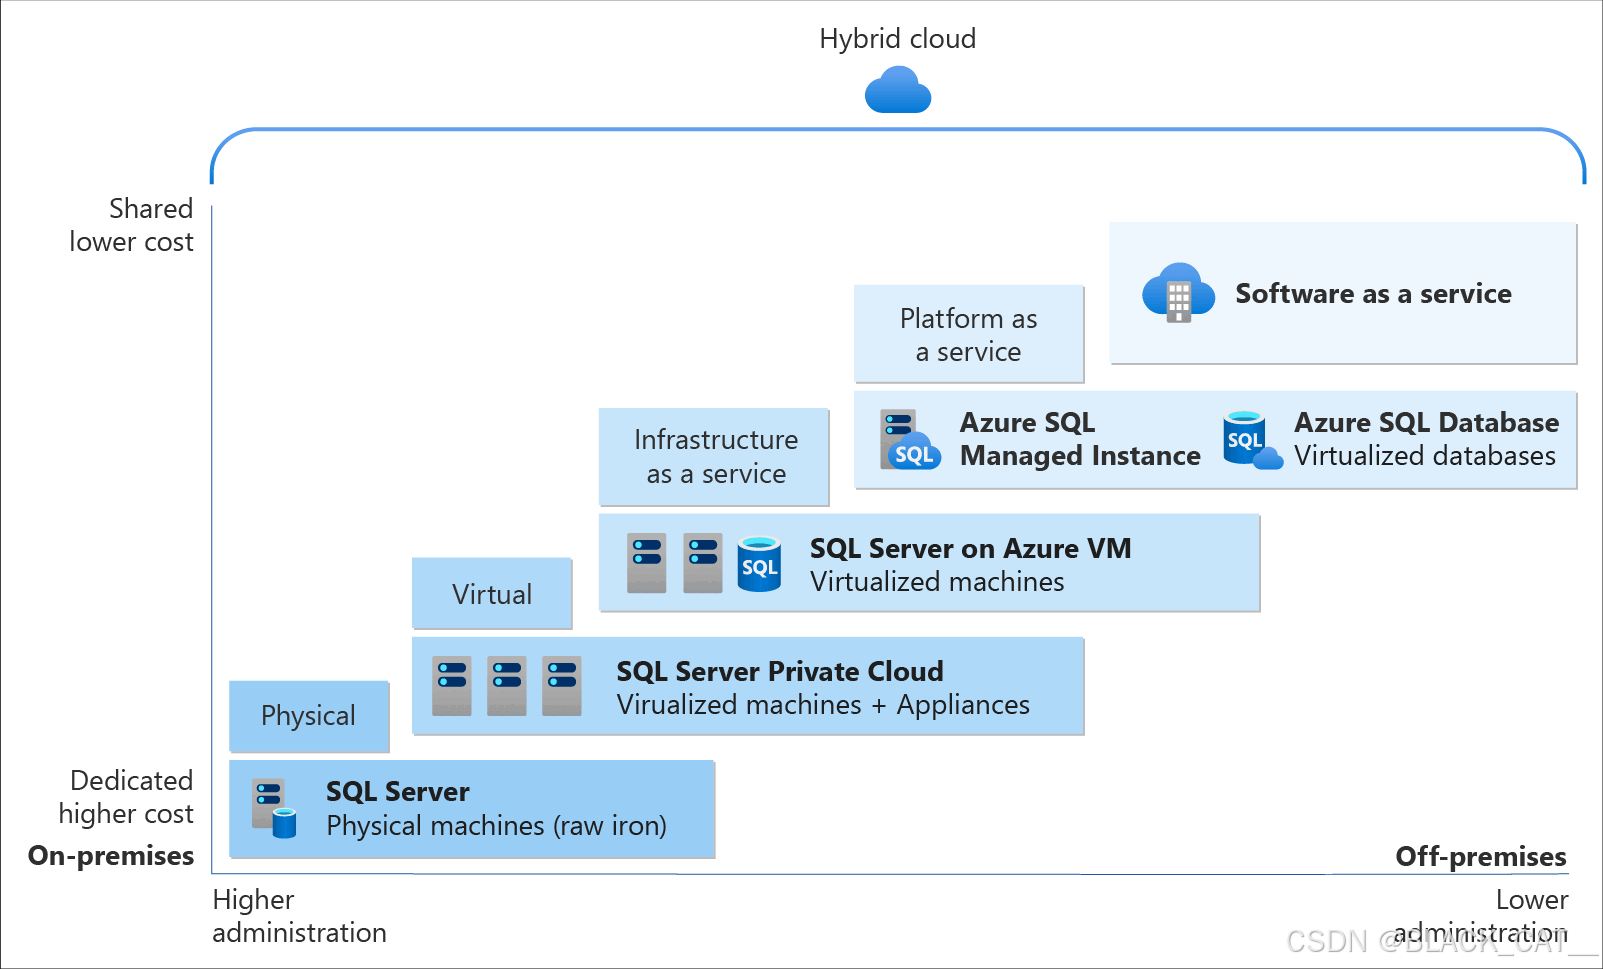This screenshot has width=1603, height=969.
Task: Click the Hybrid cloud title text
Action: (x=898, y=39)
